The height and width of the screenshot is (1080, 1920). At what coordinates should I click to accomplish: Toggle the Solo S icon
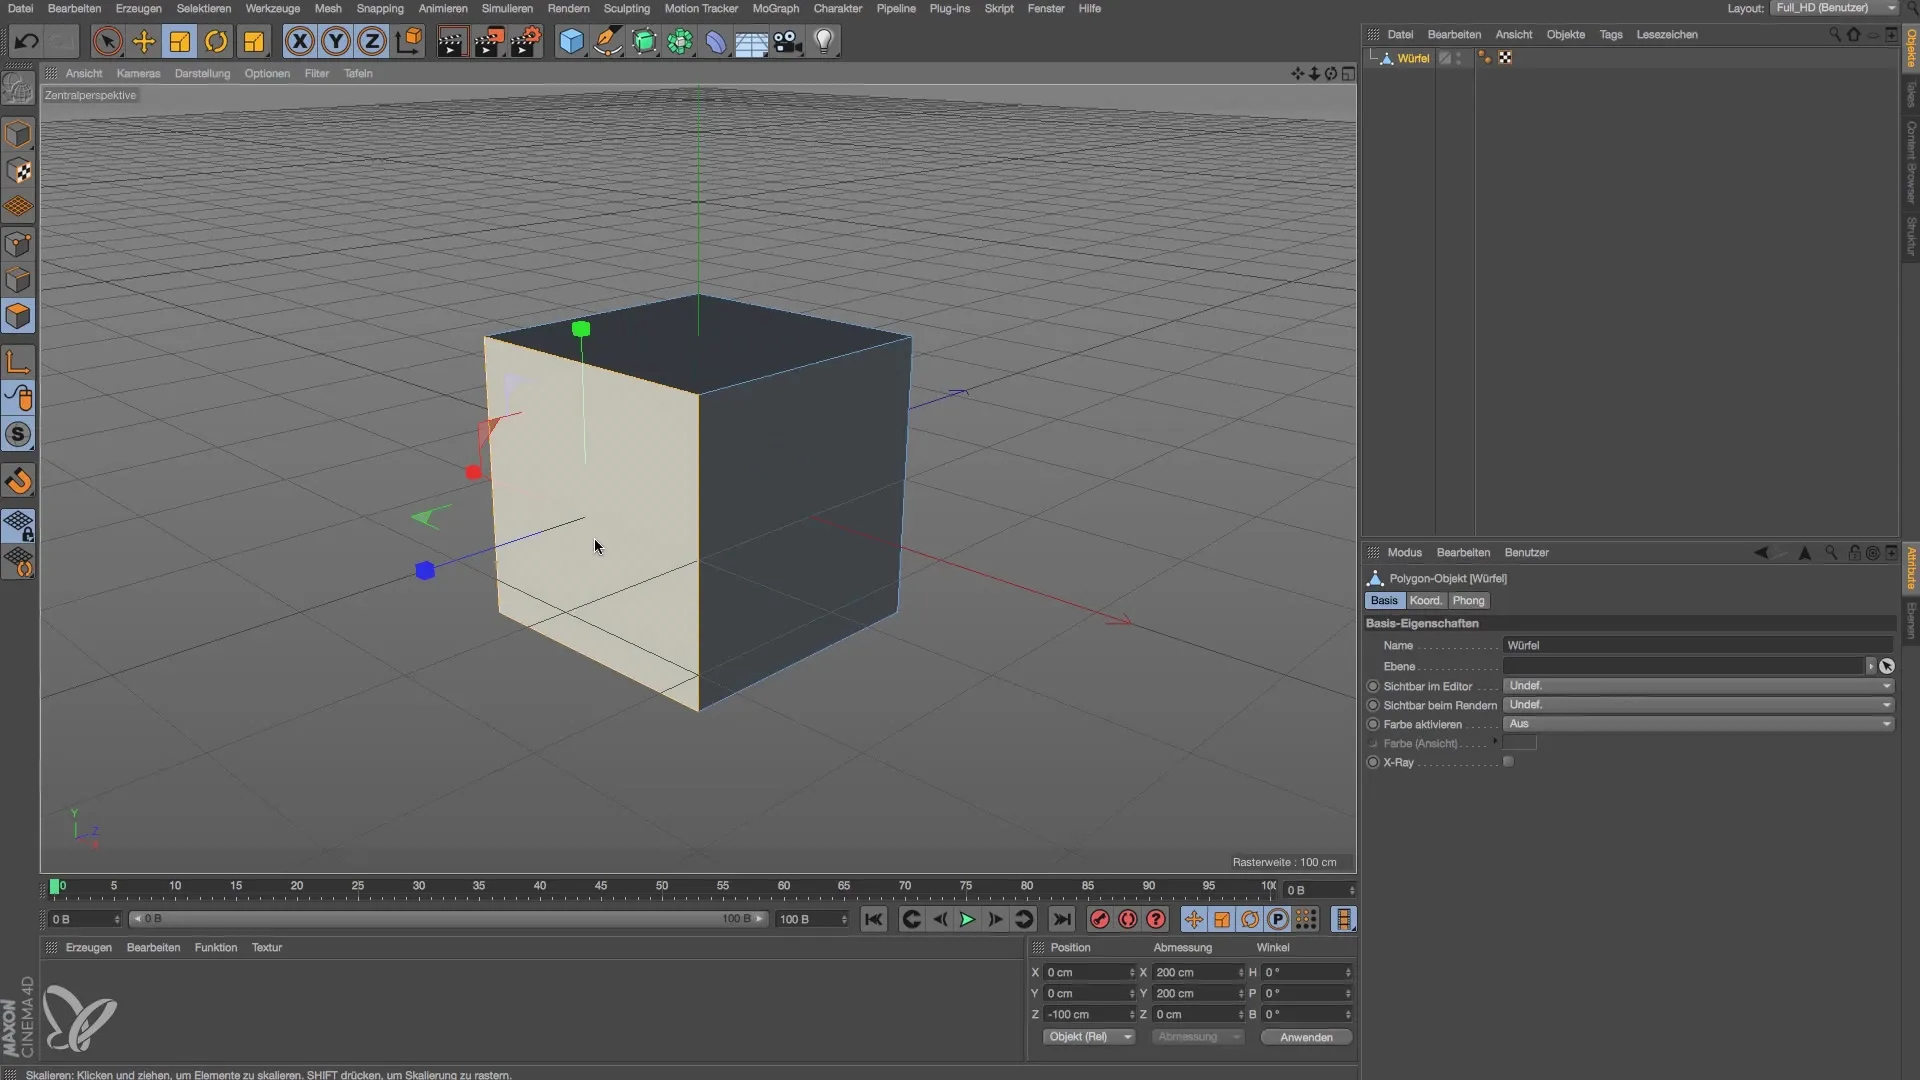tap(18, 434)
